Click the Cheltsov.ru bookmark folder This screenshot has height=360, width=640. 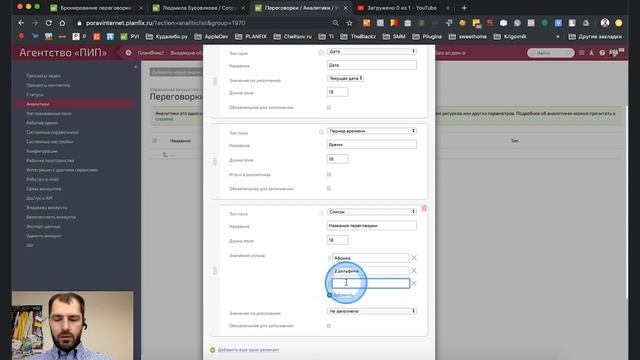point(292,37)
